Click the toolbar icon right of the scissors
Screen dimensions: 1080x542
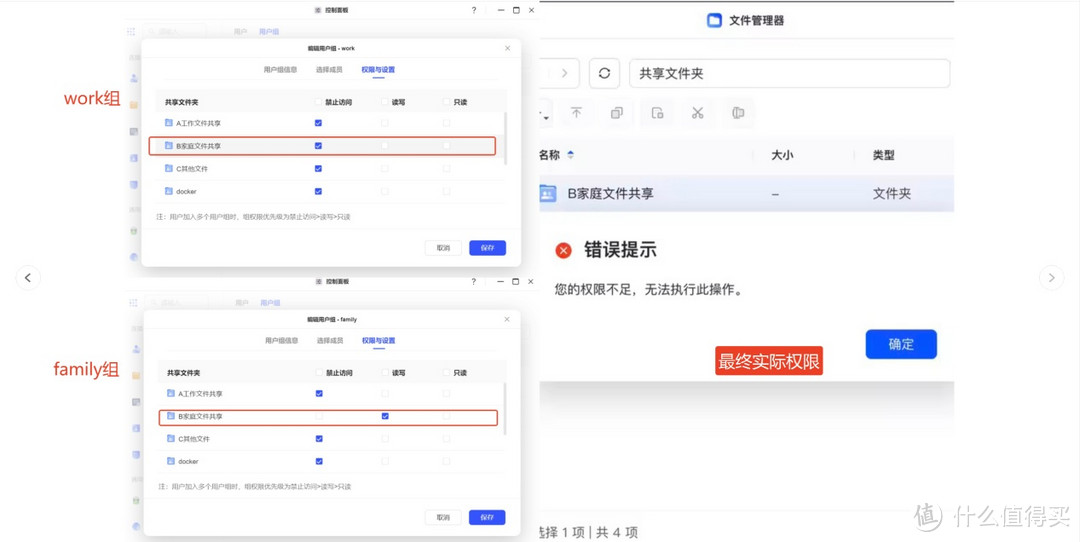tap(738, 113)
